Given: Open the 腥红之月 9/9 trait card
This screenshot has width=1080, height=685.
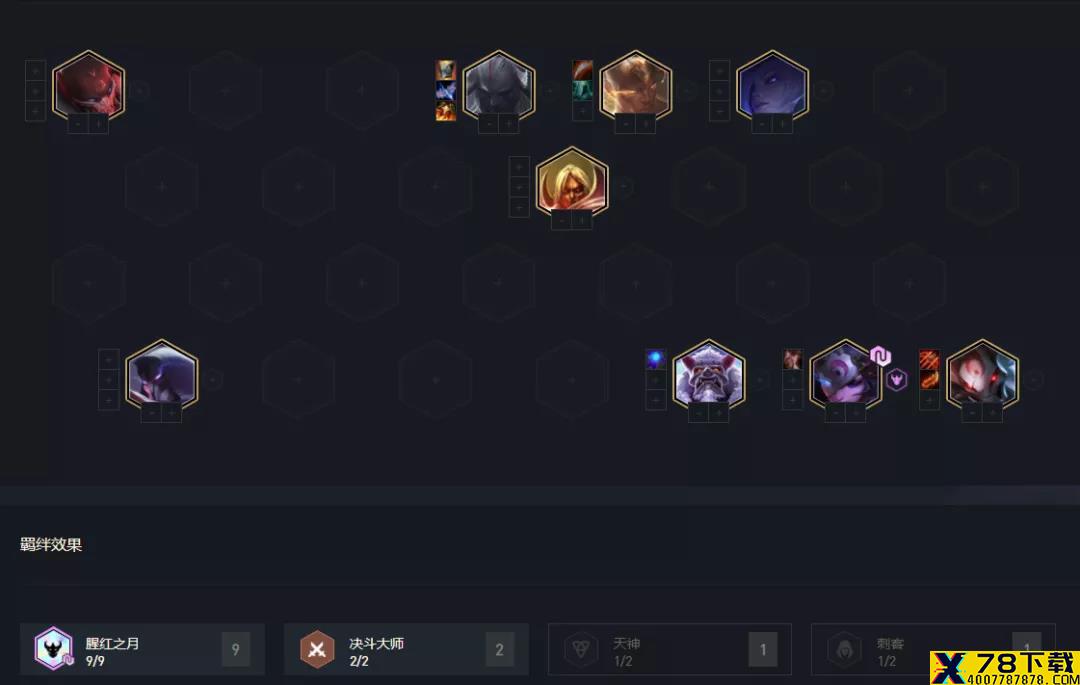Looking at the screenshot, I should click(142, 649).
